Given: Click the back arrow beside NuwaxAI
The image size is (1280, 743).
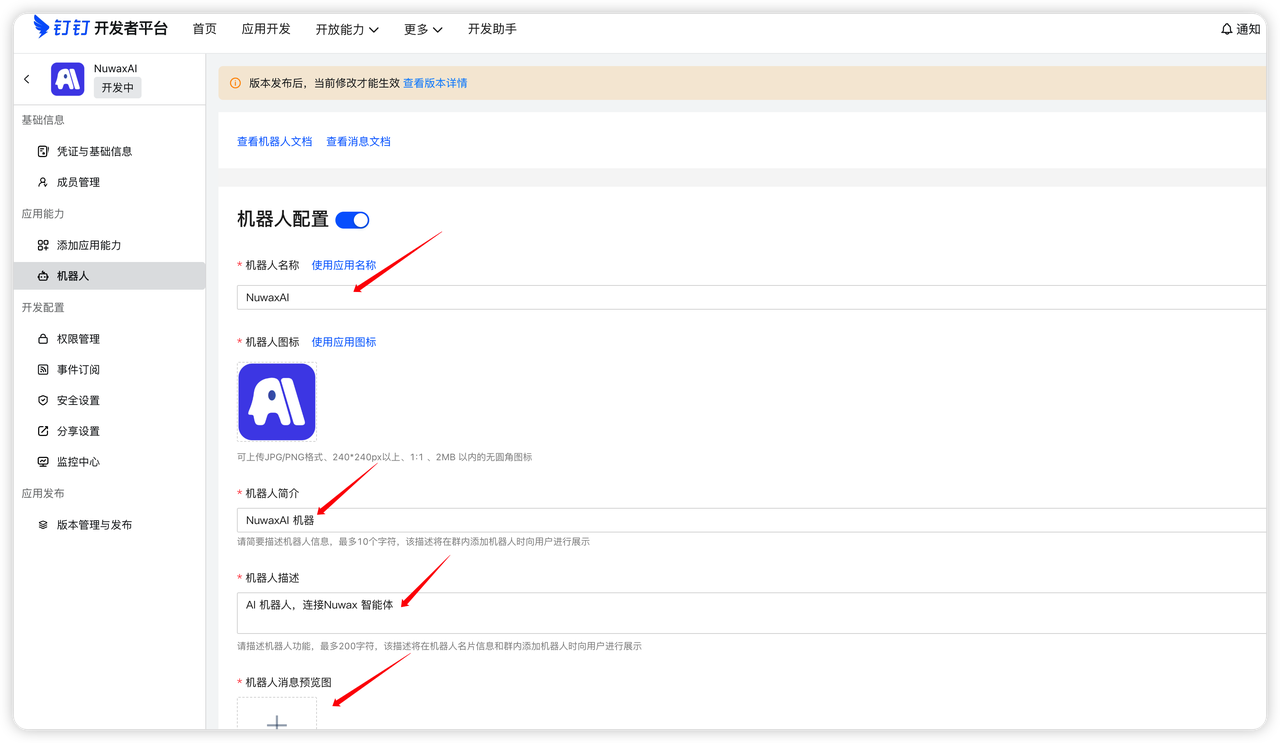Looking at the screenshot, I should click(27, 79).
